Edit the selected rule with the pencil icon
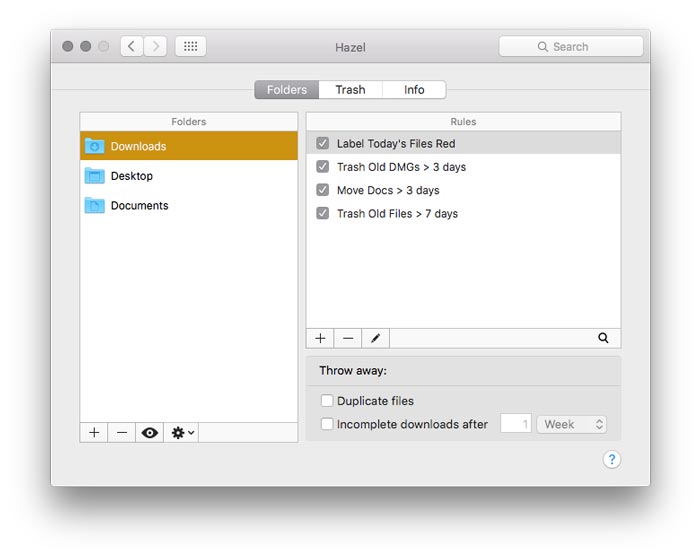Image resolution: width=700 pixels, height=558 pixels. 375,338
